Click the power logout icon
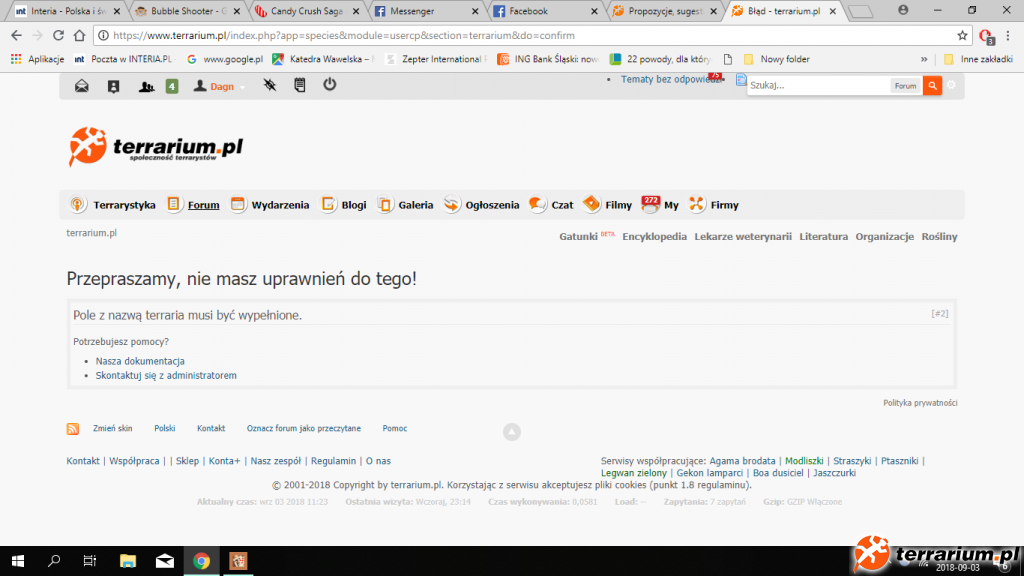Viewport: 1024px width, 576px height. [x=329, y=86]
